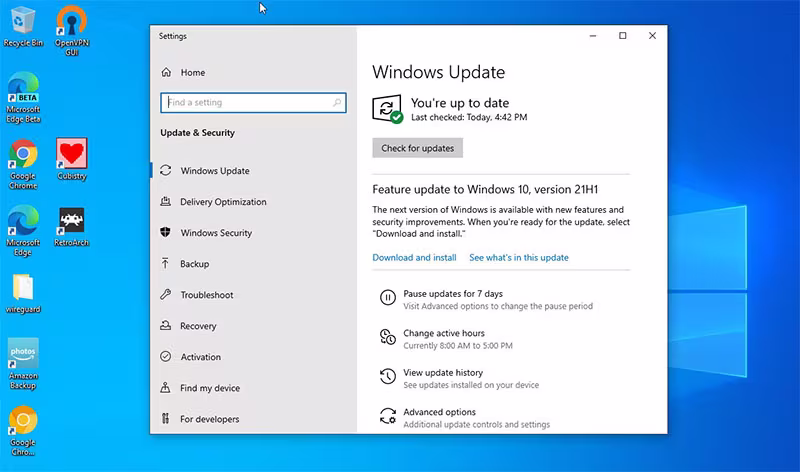The height and width of the screenshot is (472, 800).
Task: Close the Settings window
Action: click(x=652, y=36)
